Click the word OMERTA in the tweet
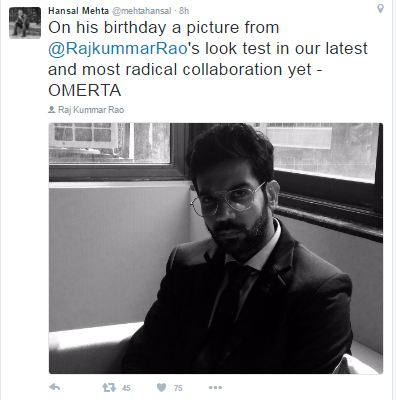 (85, 91)
